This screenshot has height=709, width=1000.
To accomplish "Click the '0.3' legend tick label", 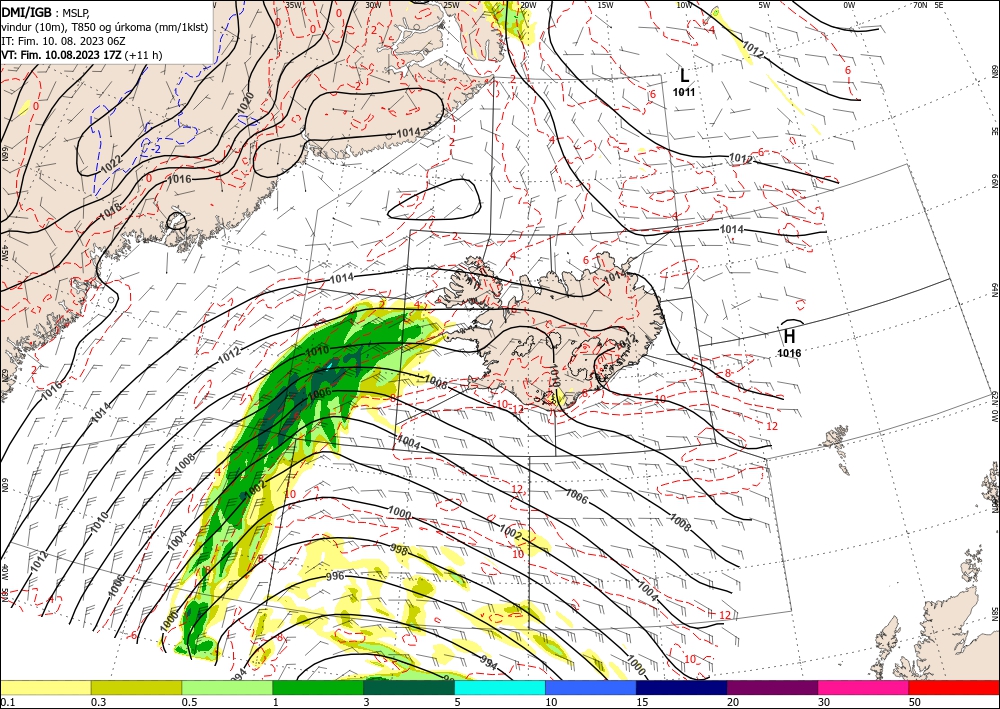I will pos(98,702).
